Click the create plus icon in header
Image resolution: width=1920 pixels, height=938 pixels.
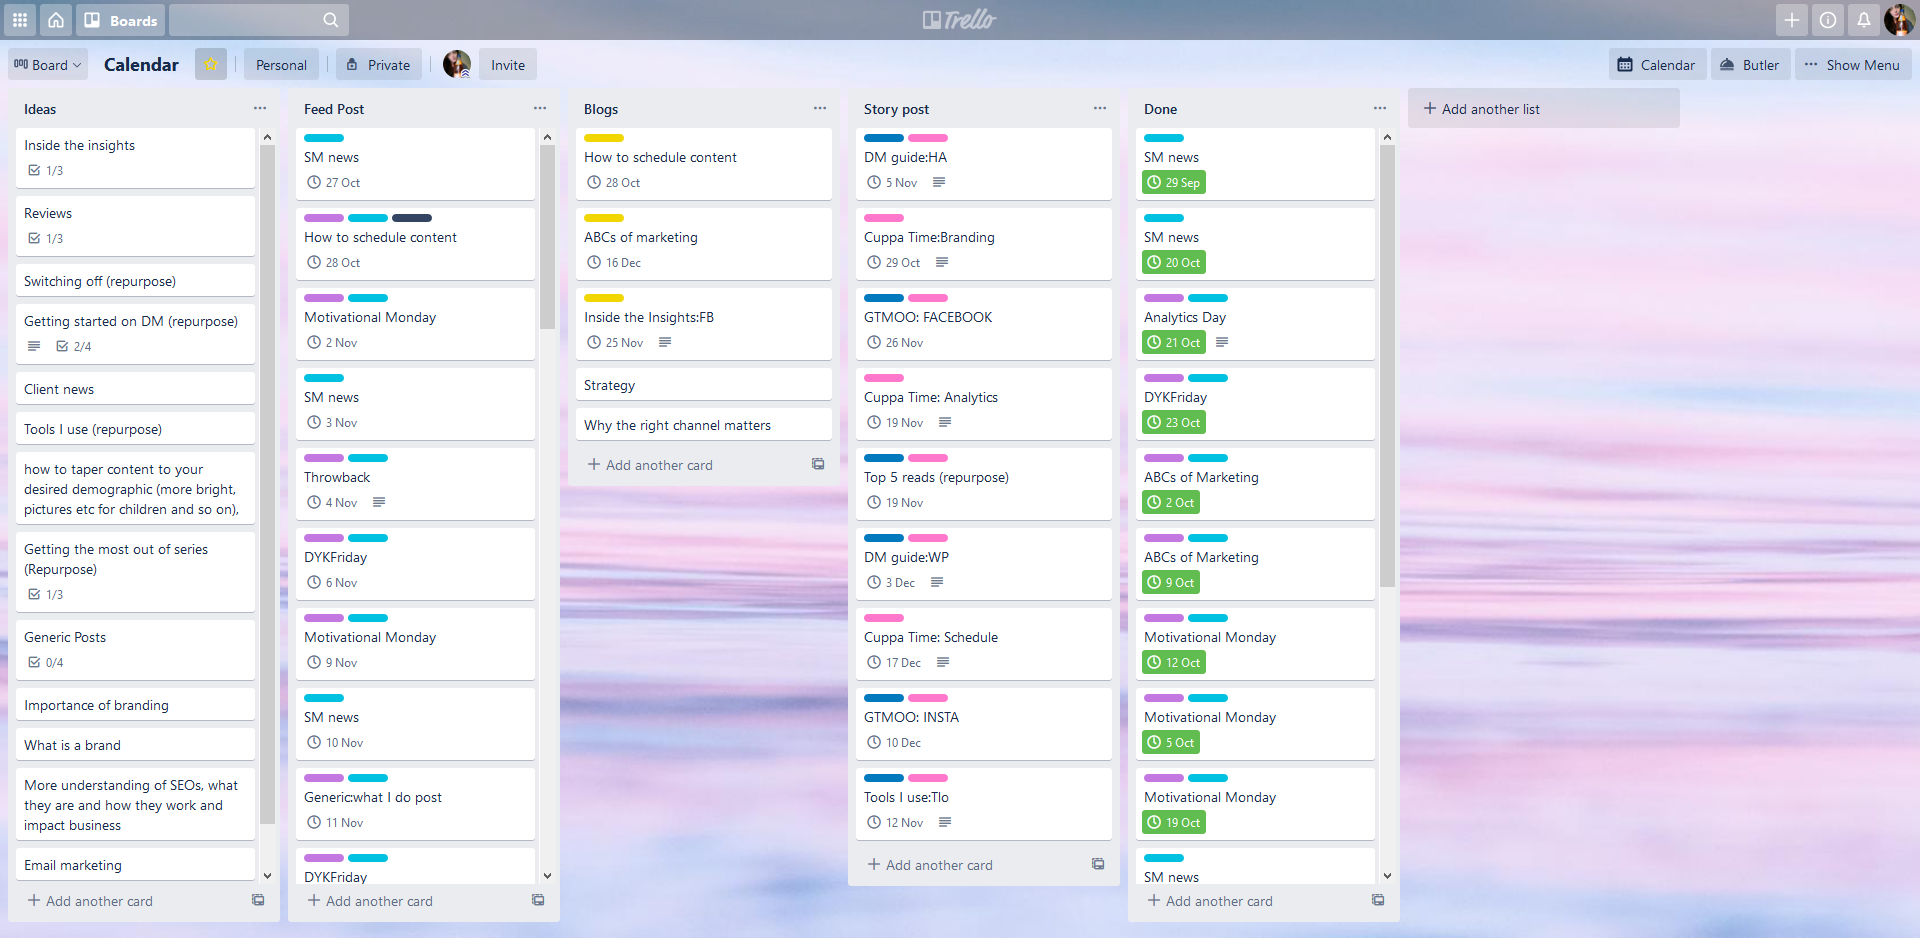[1791, 20]
